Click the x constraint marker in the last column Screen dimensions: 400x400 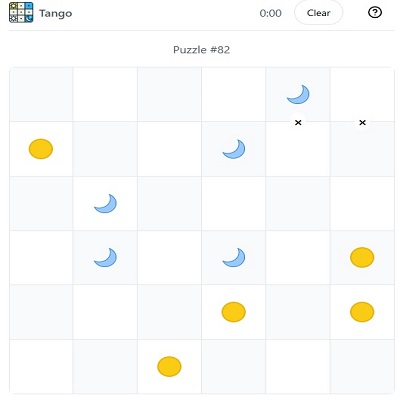[362, 122]
